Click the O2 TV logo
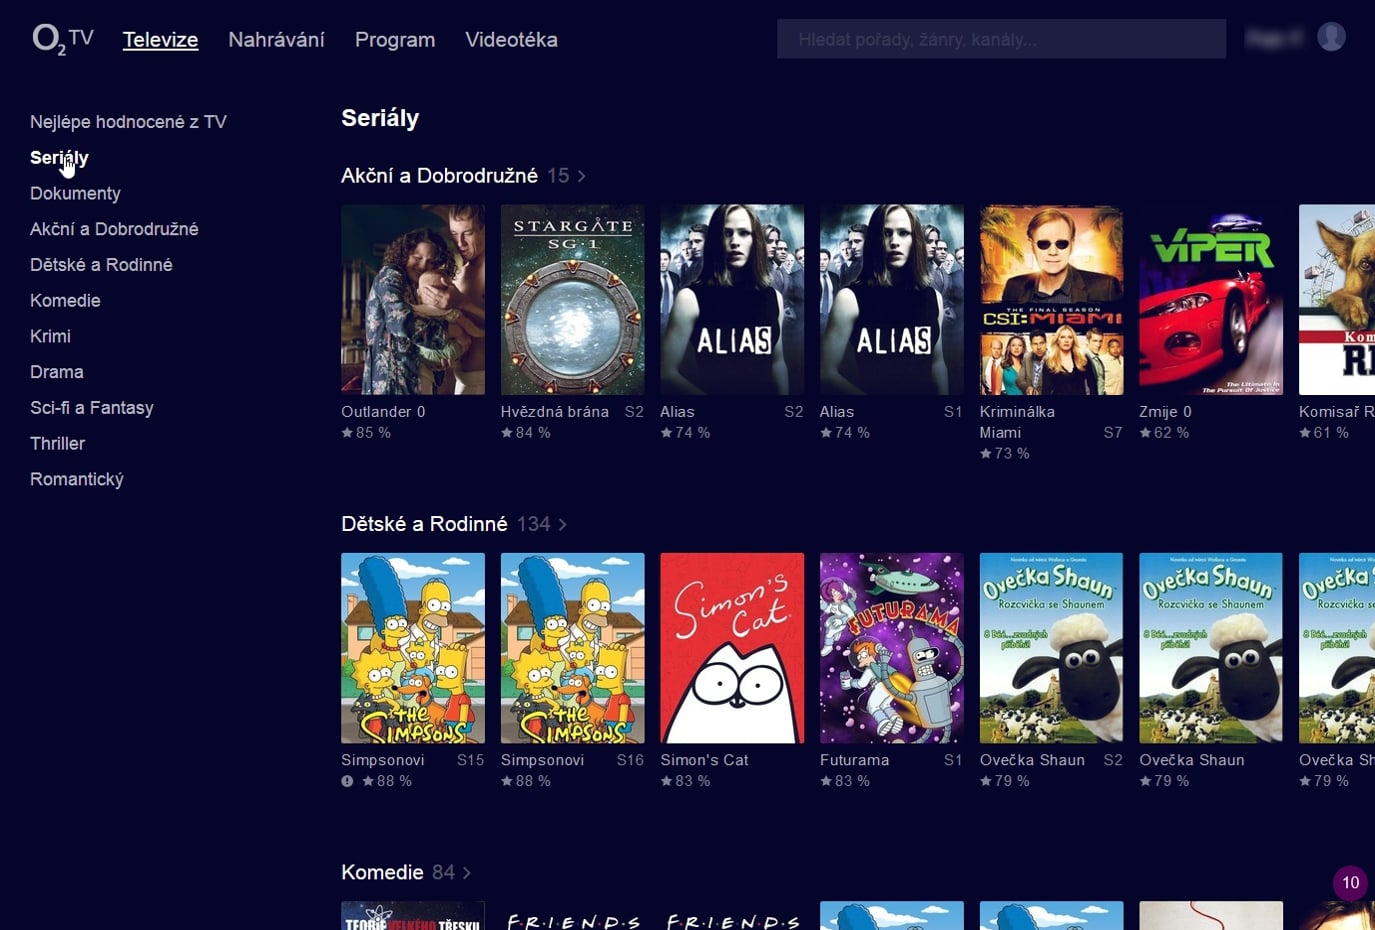Image resolution: width=1375 pixels, height=930 pixels. pos(63,39)
